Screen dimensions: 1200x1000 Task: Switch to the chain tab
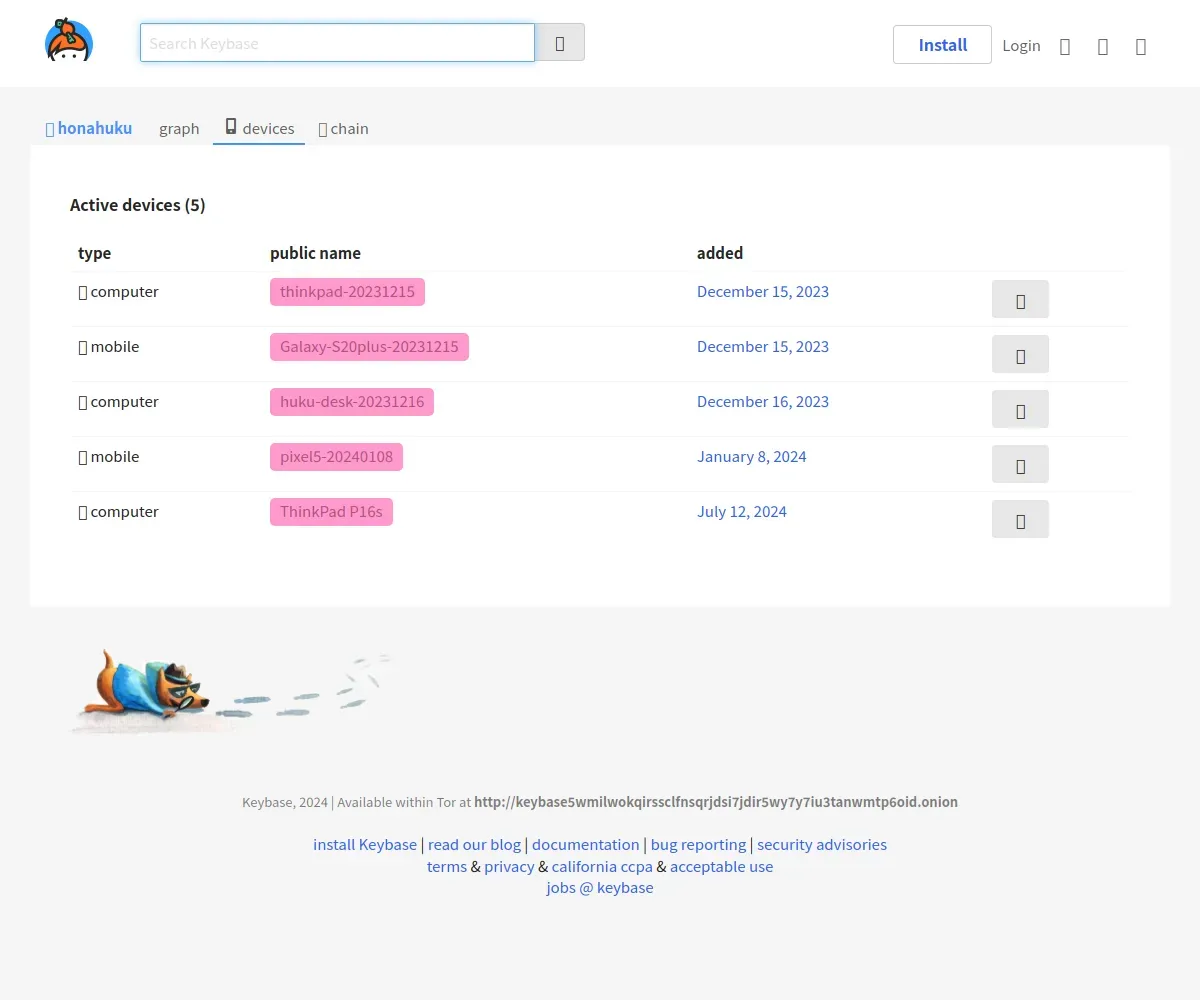coord(343,128)
